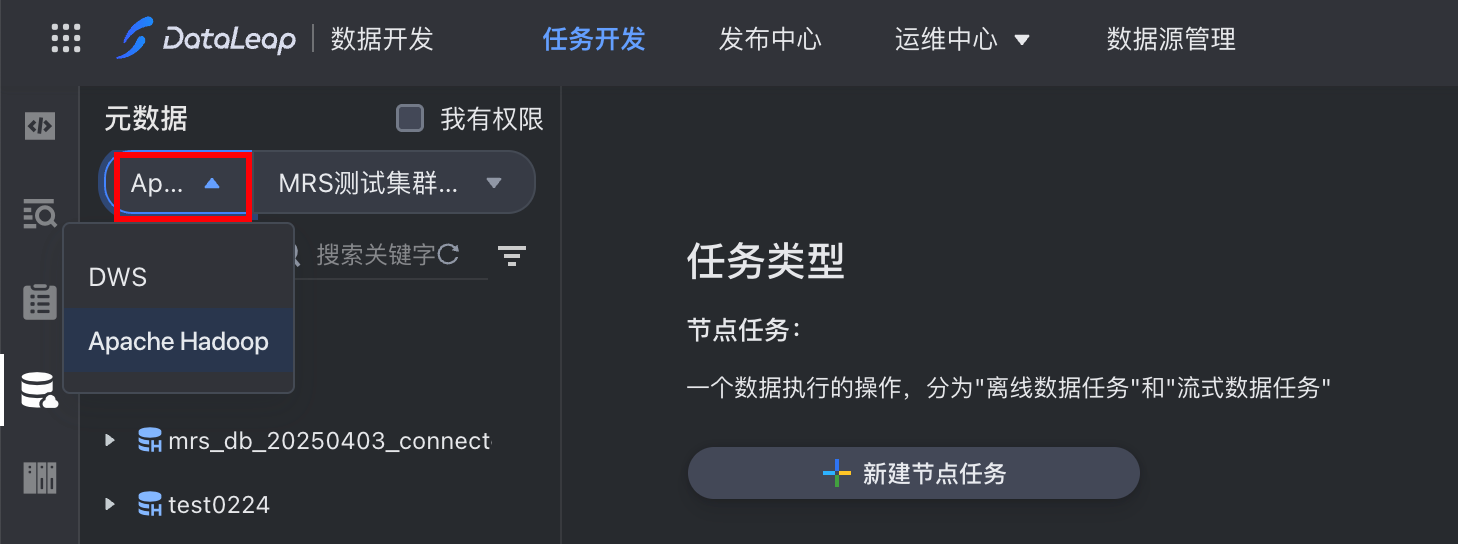Open the data search sidebar icon
This screenshot has height=544, width=1458.
pos(40,213)
